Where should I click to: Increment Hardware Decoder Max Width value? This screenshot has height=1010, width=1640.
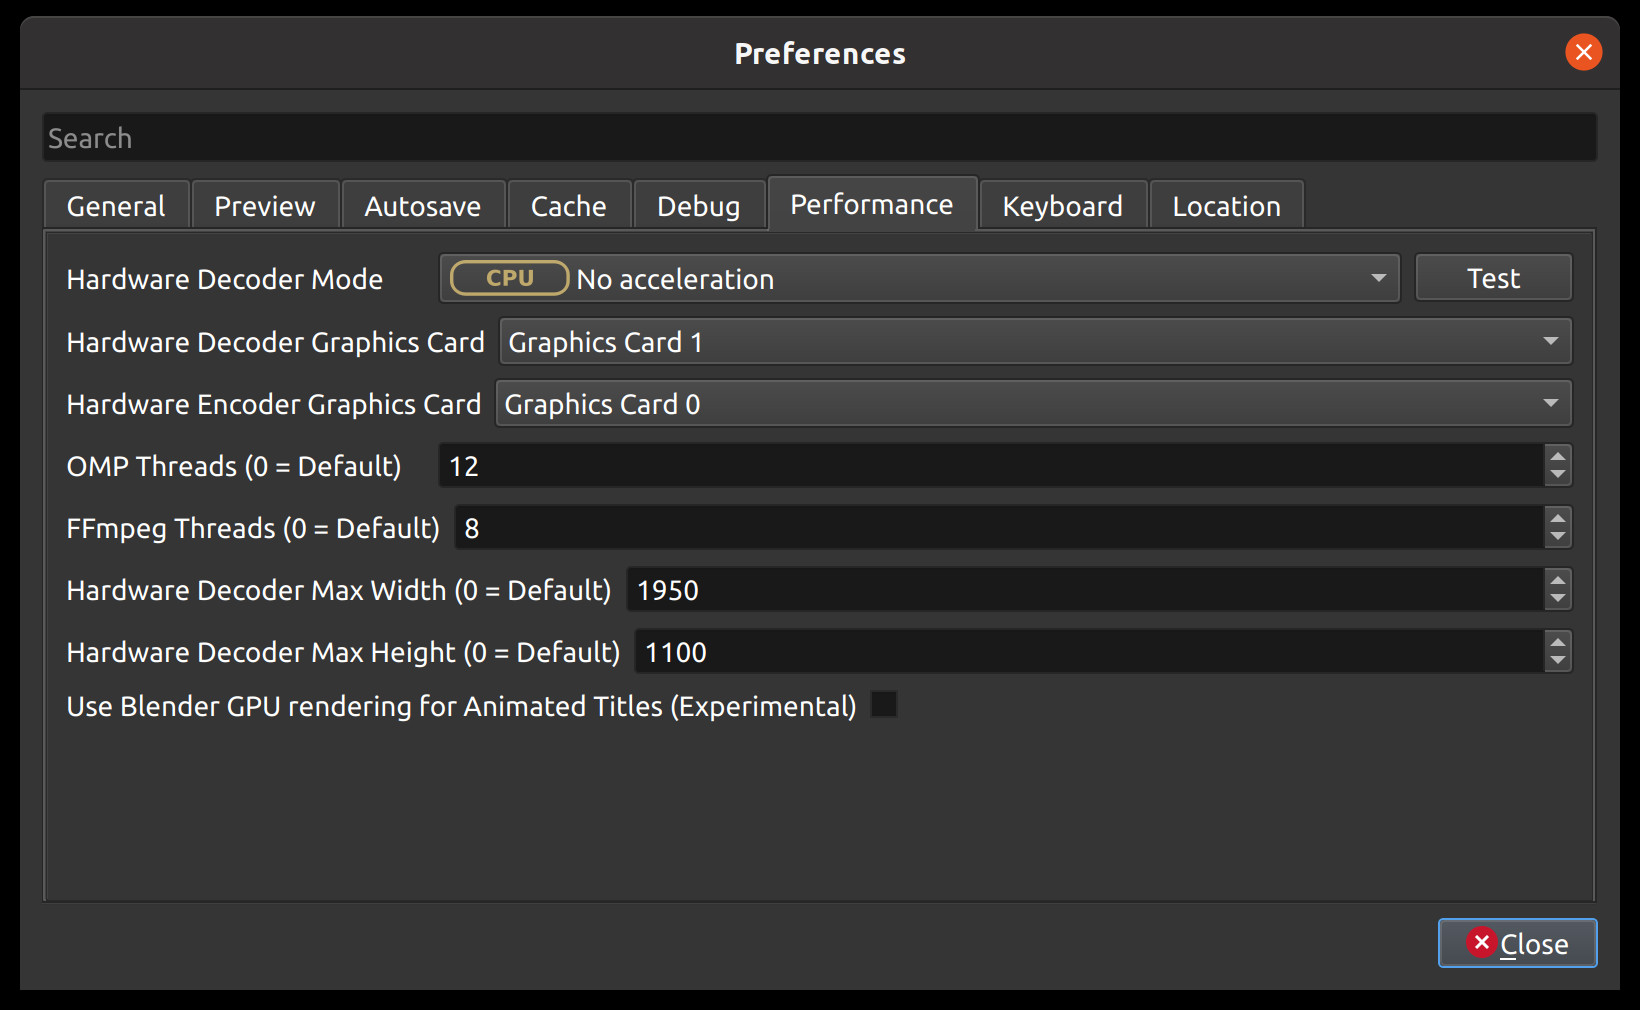click(1557, 582)
